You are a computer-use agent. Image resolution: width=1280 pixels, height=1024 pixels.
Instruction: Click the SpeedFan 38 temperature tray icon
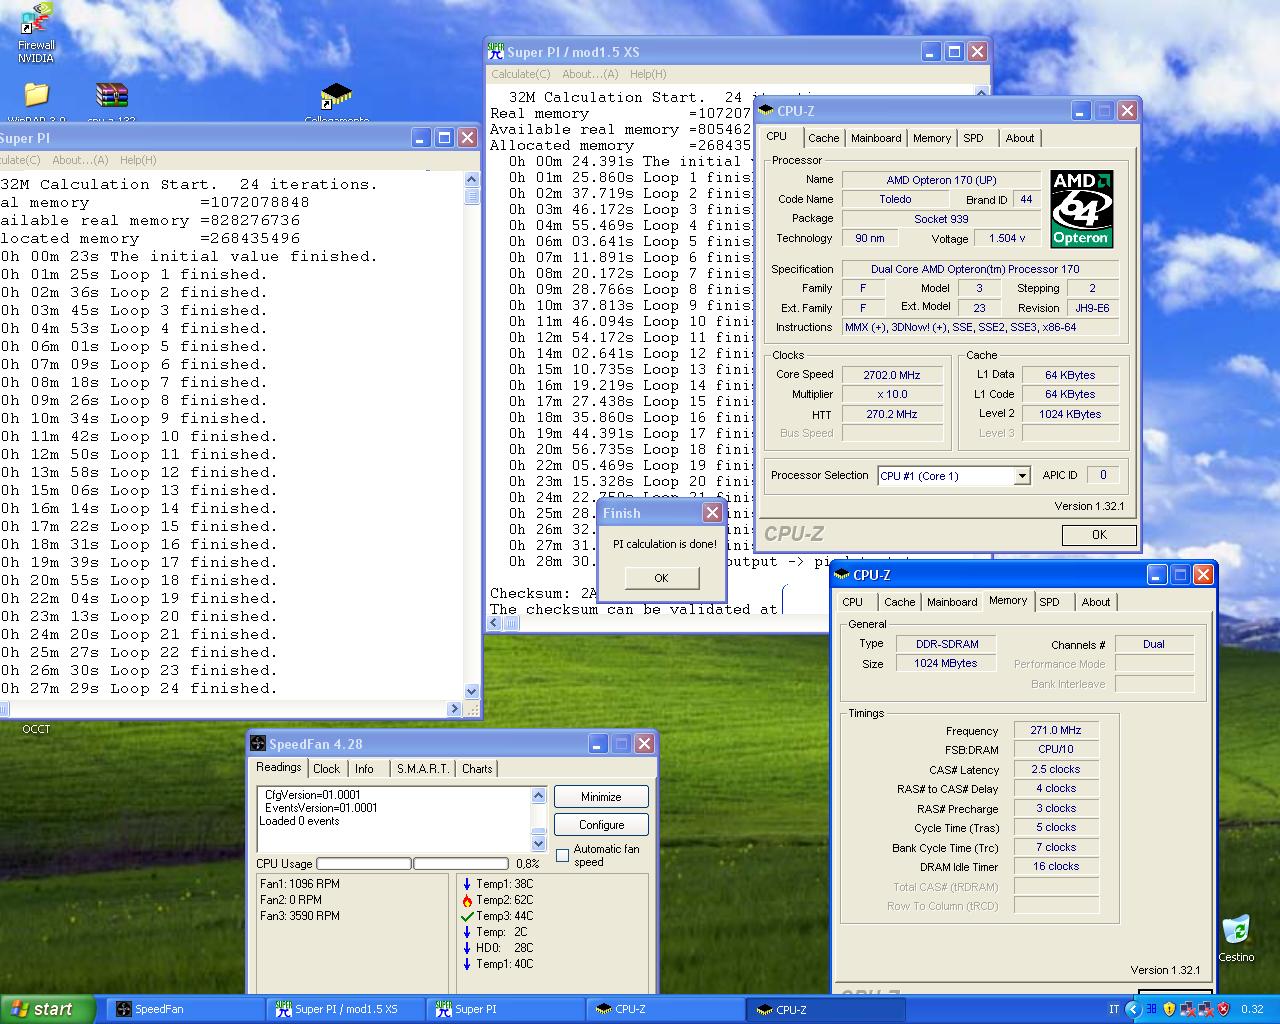[x=1151, y=1009]
